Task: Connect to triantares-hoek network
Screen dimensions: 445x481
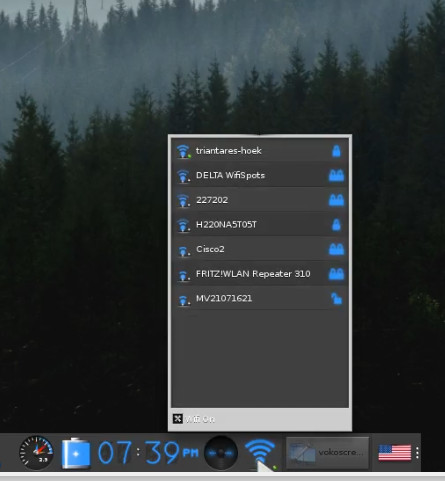Action: [260, 151]
